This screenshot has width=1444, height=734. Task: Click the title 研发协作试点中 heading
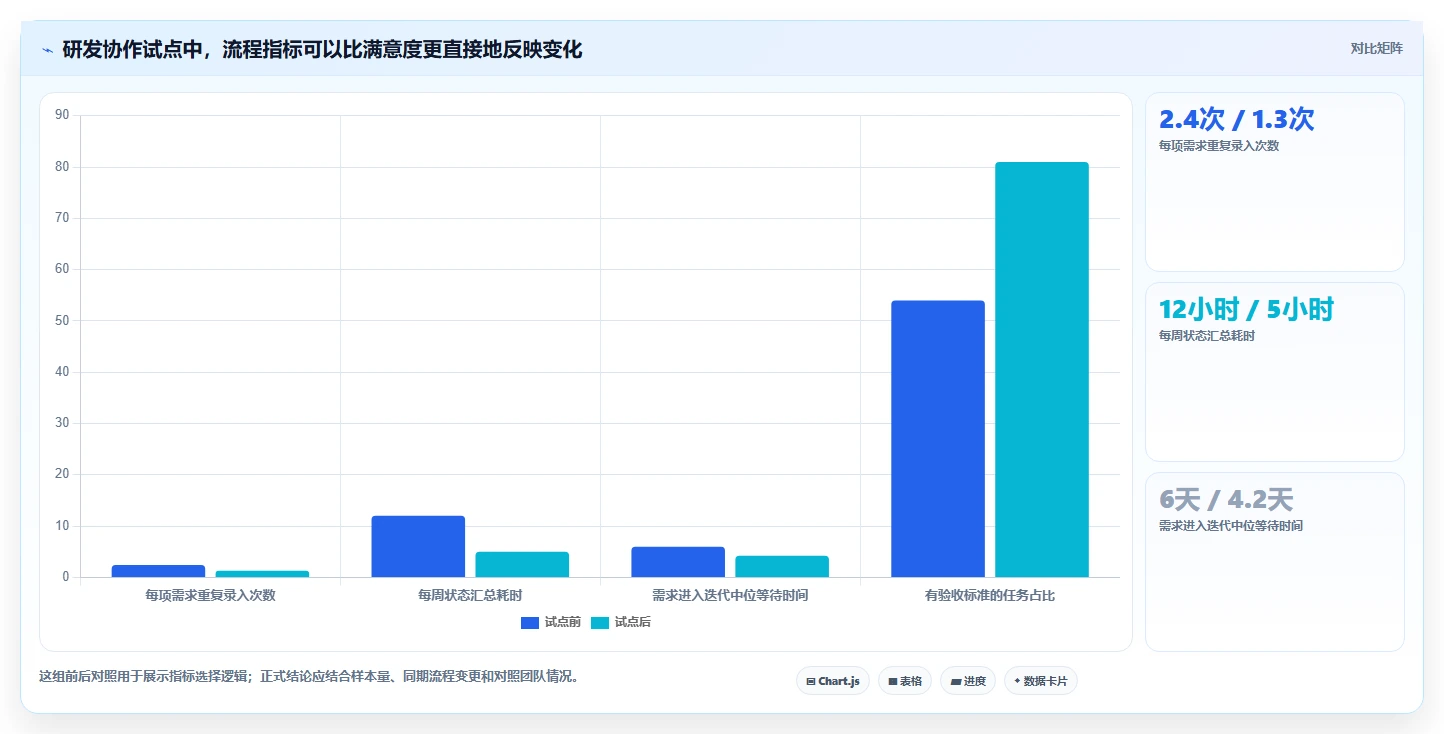click(322, 49)
